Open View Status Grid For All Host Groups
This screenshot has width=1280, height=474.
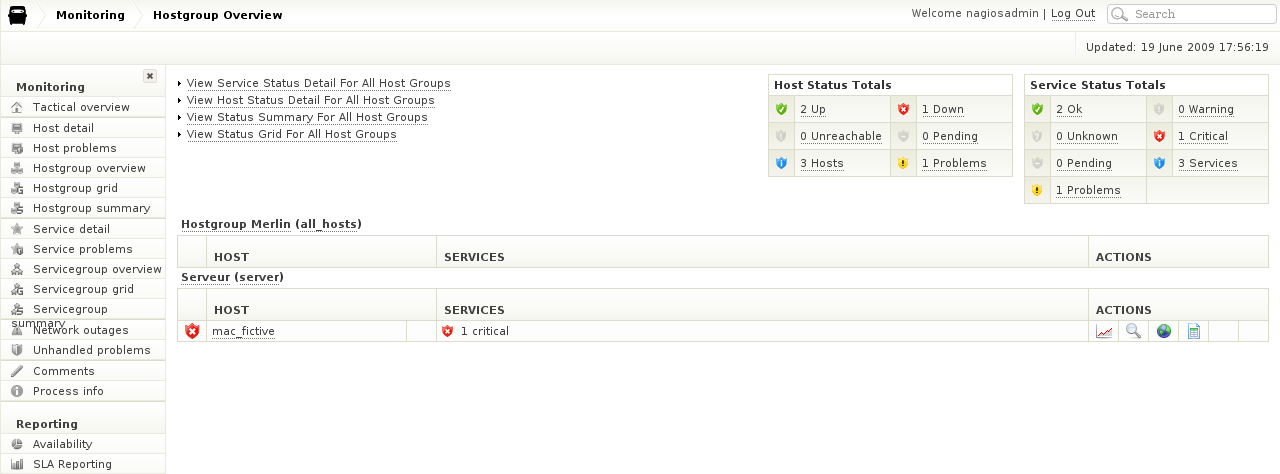pyautogui.click(x=291, y=134)
